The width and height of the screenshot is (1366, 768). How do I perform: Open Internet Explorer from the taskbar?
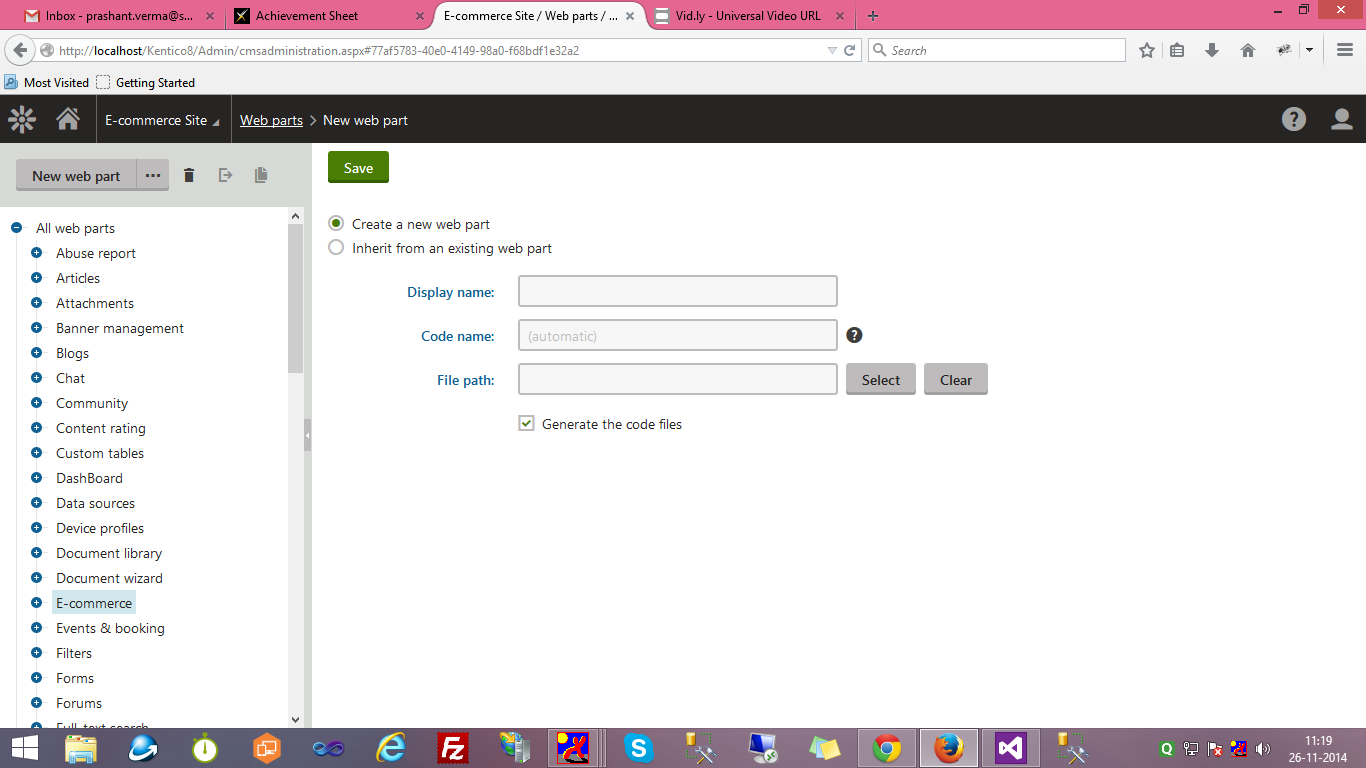click(390, 748)
